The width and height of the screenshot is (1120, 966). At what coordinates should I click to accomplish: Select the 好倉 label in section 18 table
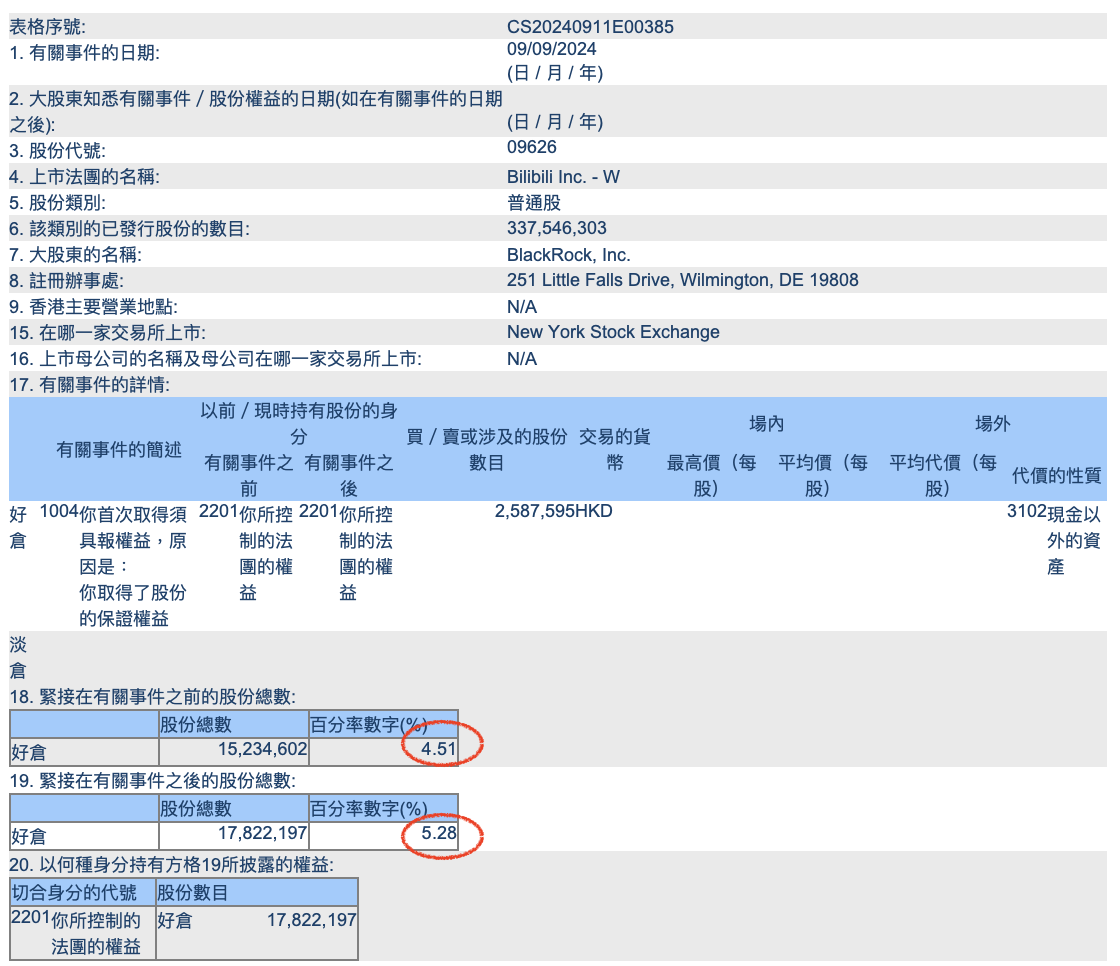(29, 752)
